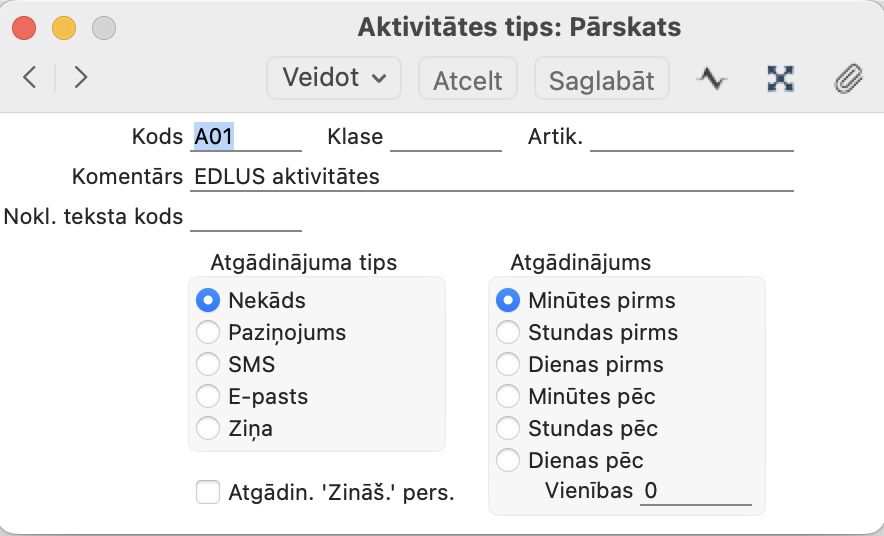The image size is (884, 536).
Task: Click into the Artik. field
Action: (691, 137)
